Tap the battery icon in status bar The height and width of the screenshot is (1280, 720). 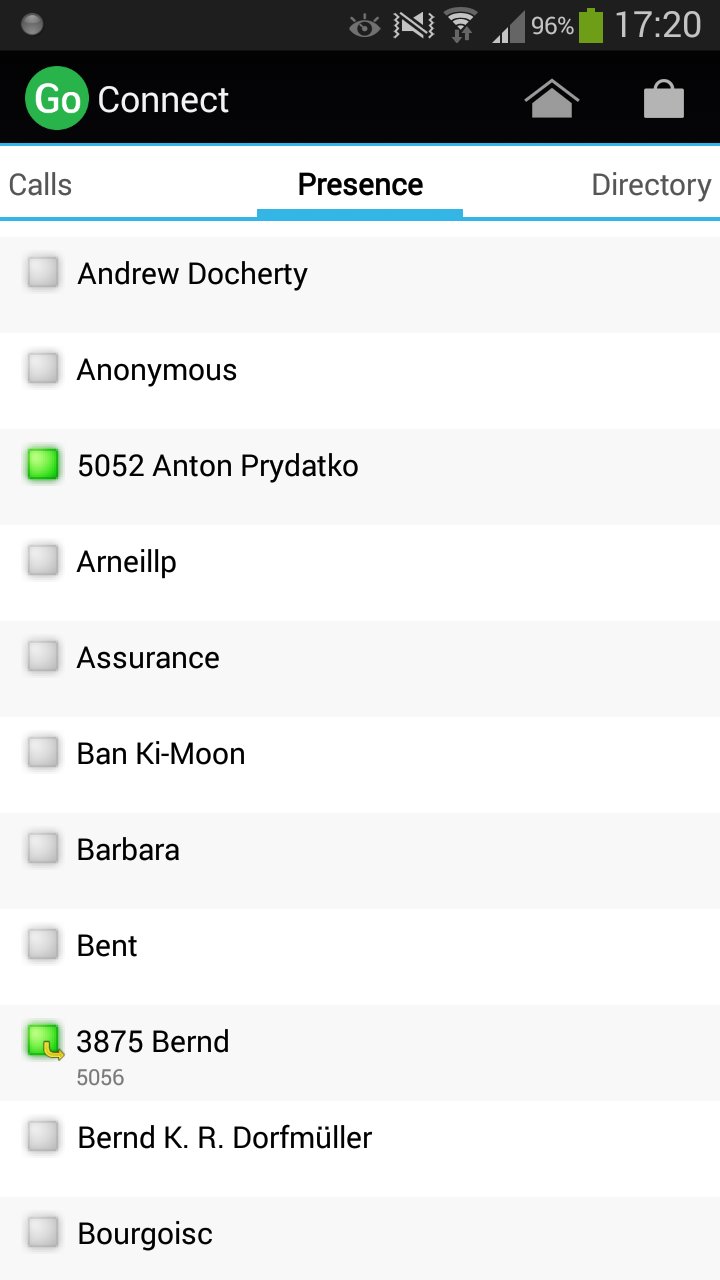[592, 25]
